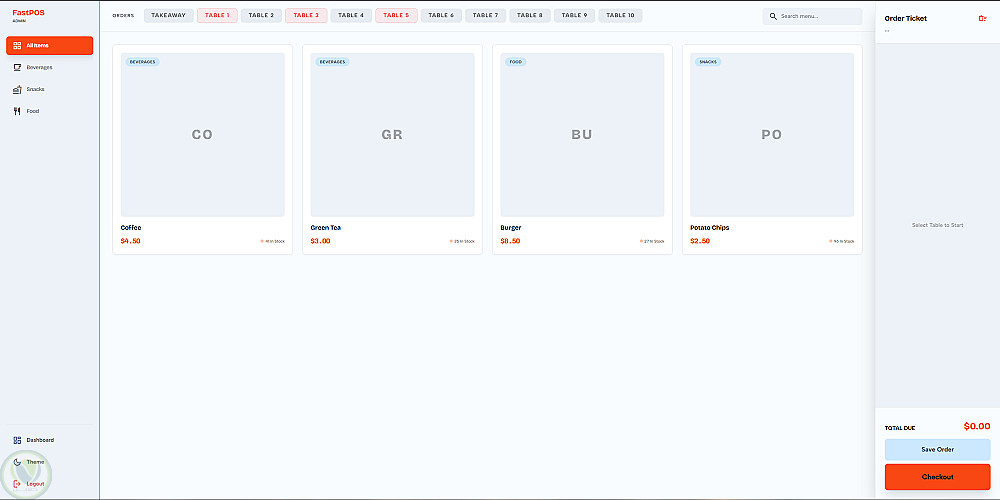Click the $2.50 Potato Chips price
This screenshot has width=1000, height=500.
click(700, 241)
